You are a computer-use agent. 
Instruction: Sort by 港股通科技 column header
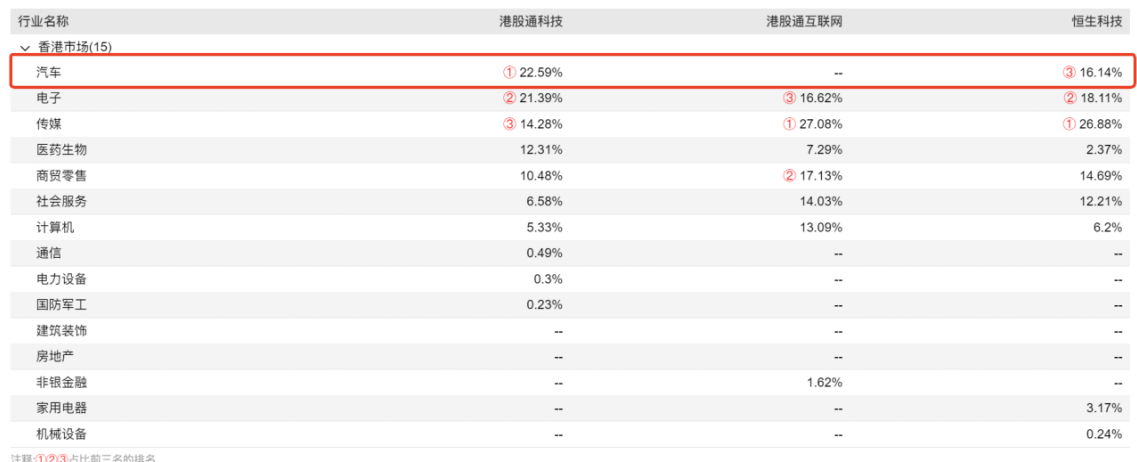pos(531,21)
